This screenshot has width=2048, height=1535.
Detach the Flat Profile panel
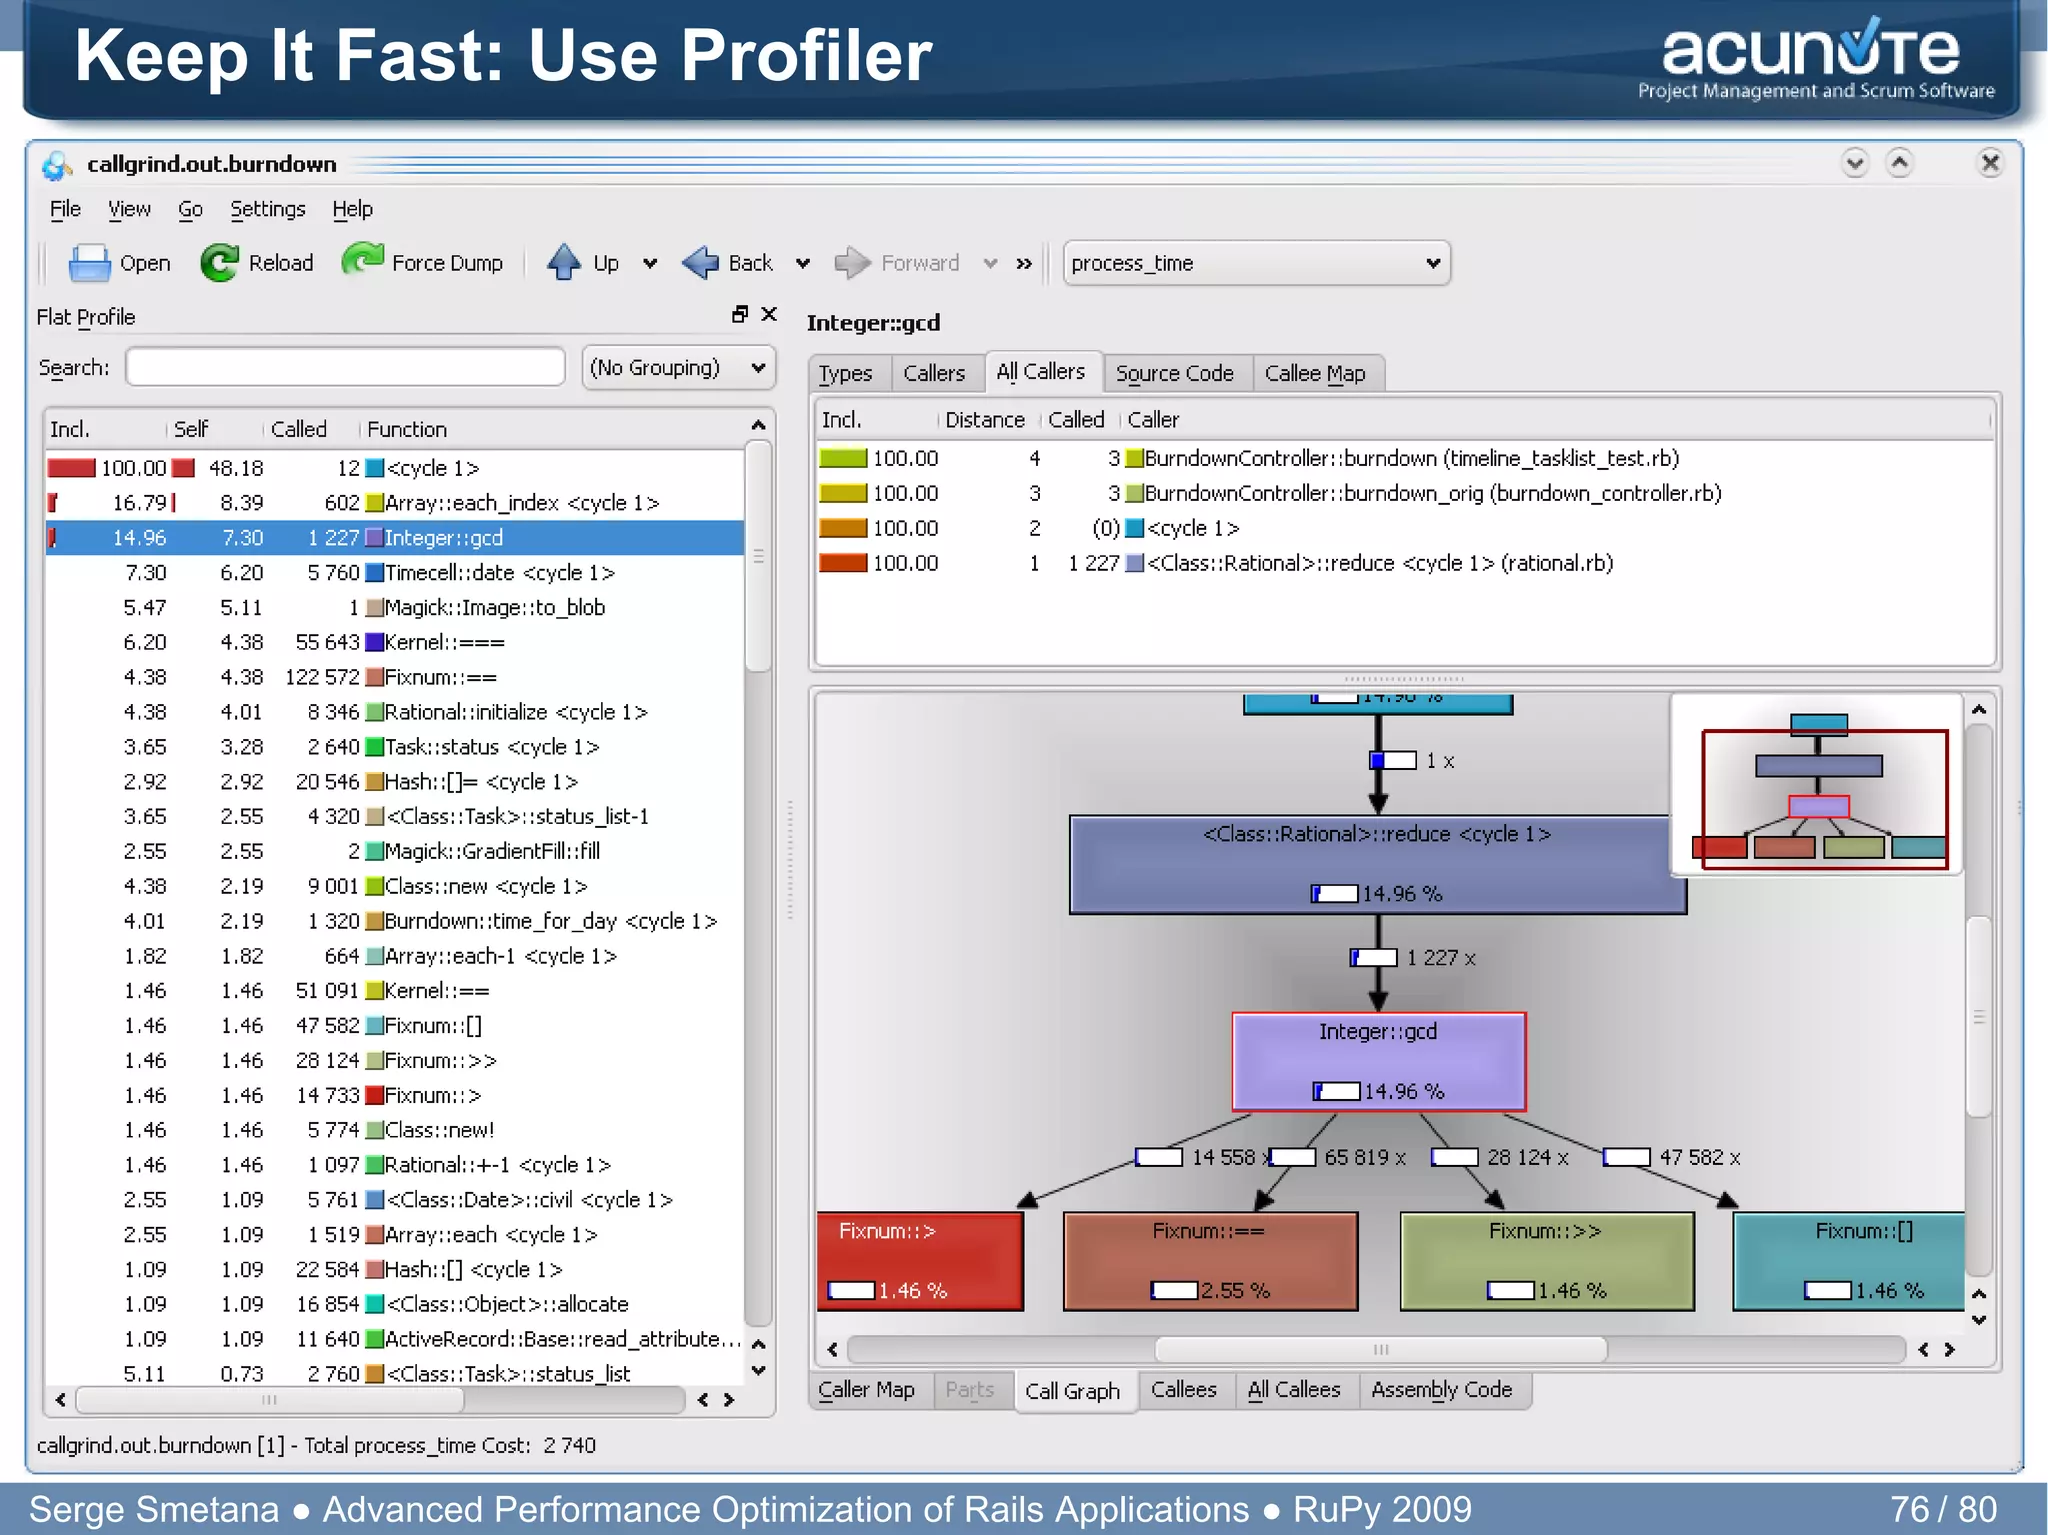(740, 315)
